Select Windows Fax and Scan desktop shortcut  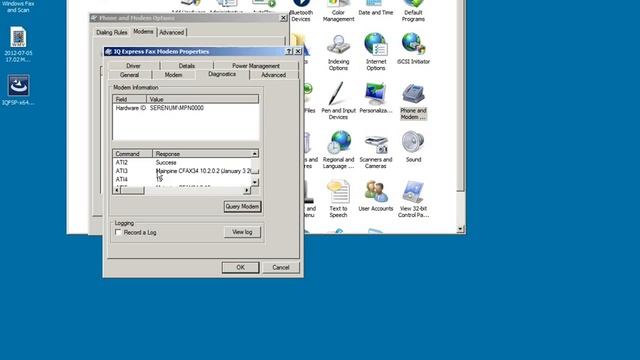click(x=18, y=7)
